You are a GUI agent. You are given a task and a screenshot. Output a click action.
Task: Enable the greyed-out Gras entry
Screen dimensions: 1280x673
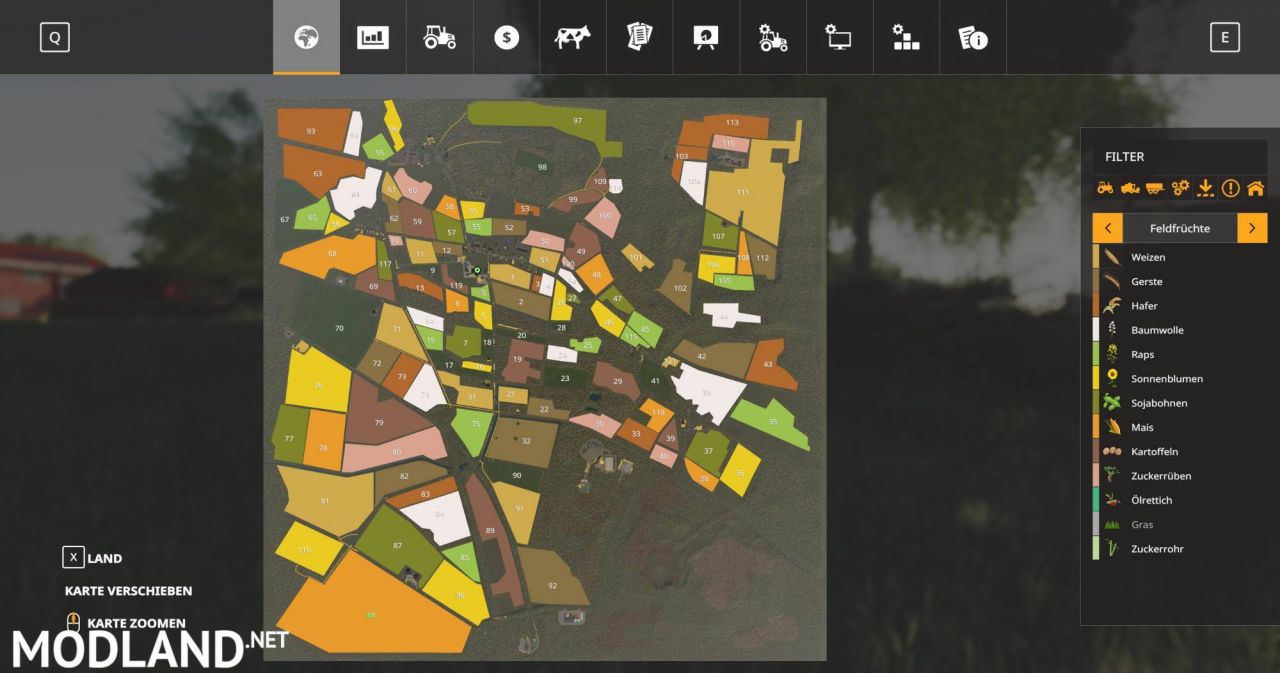tap(1180, 524)
